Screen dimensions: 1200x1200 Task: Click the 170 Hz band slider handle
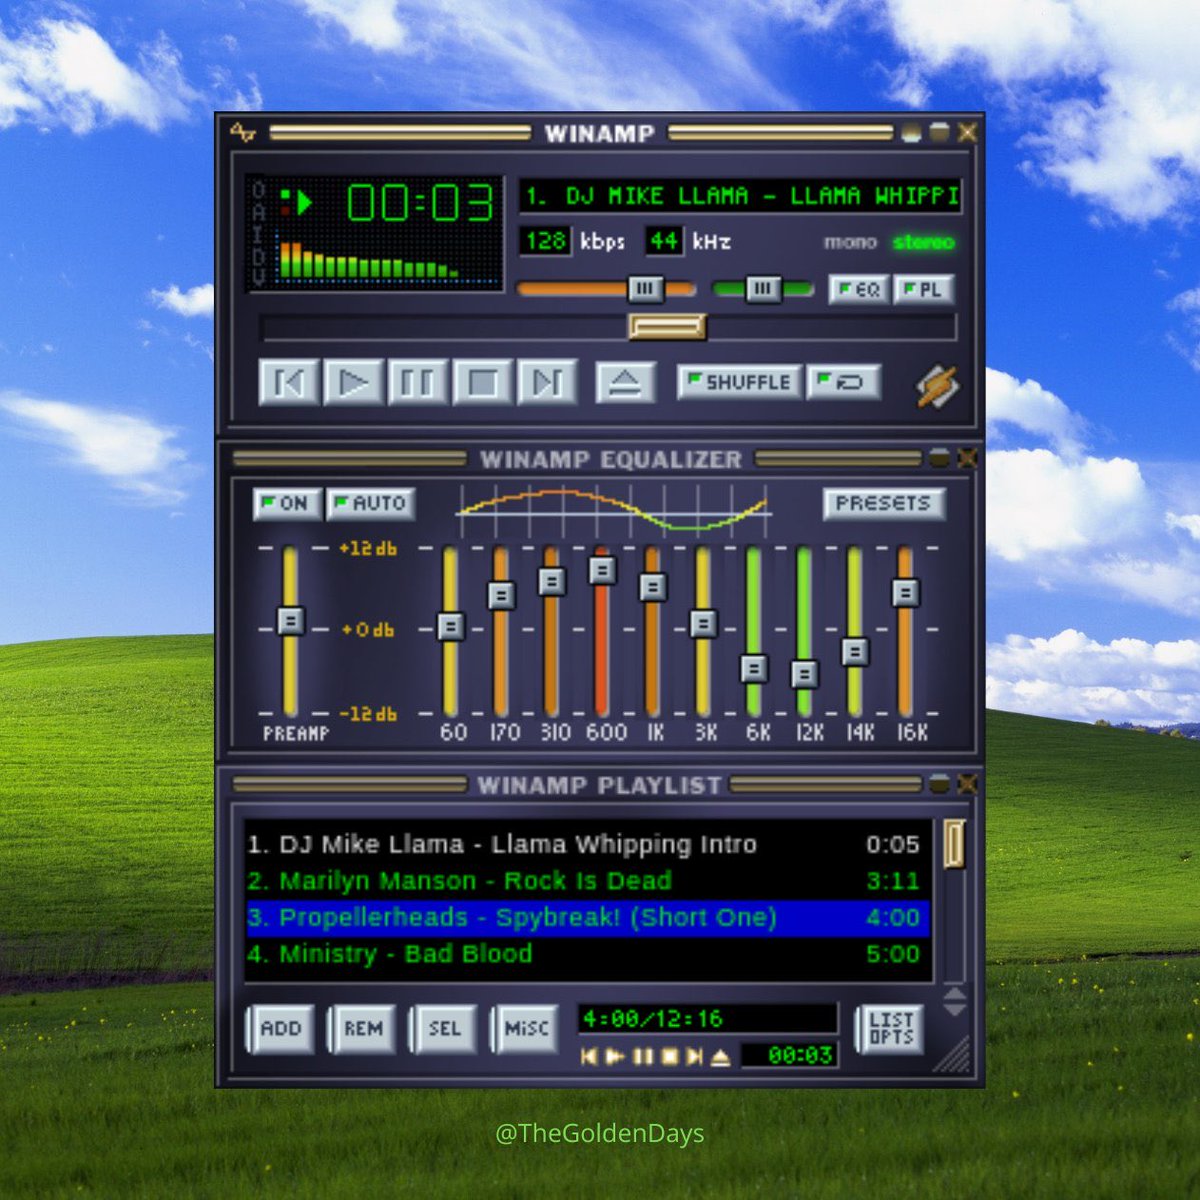coord(501,596)
